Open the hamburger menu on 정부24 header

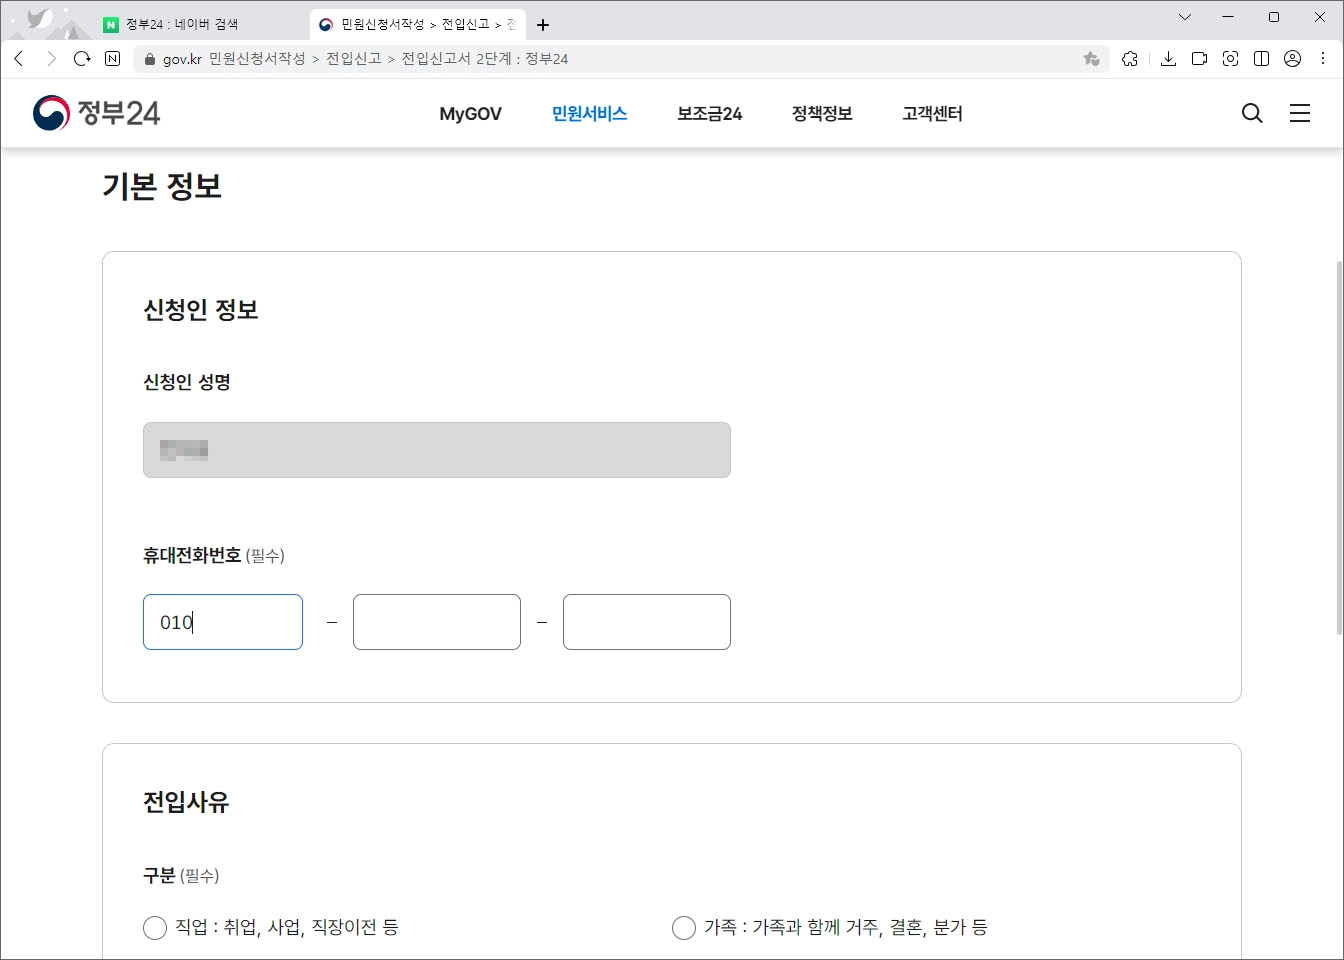1300,113
